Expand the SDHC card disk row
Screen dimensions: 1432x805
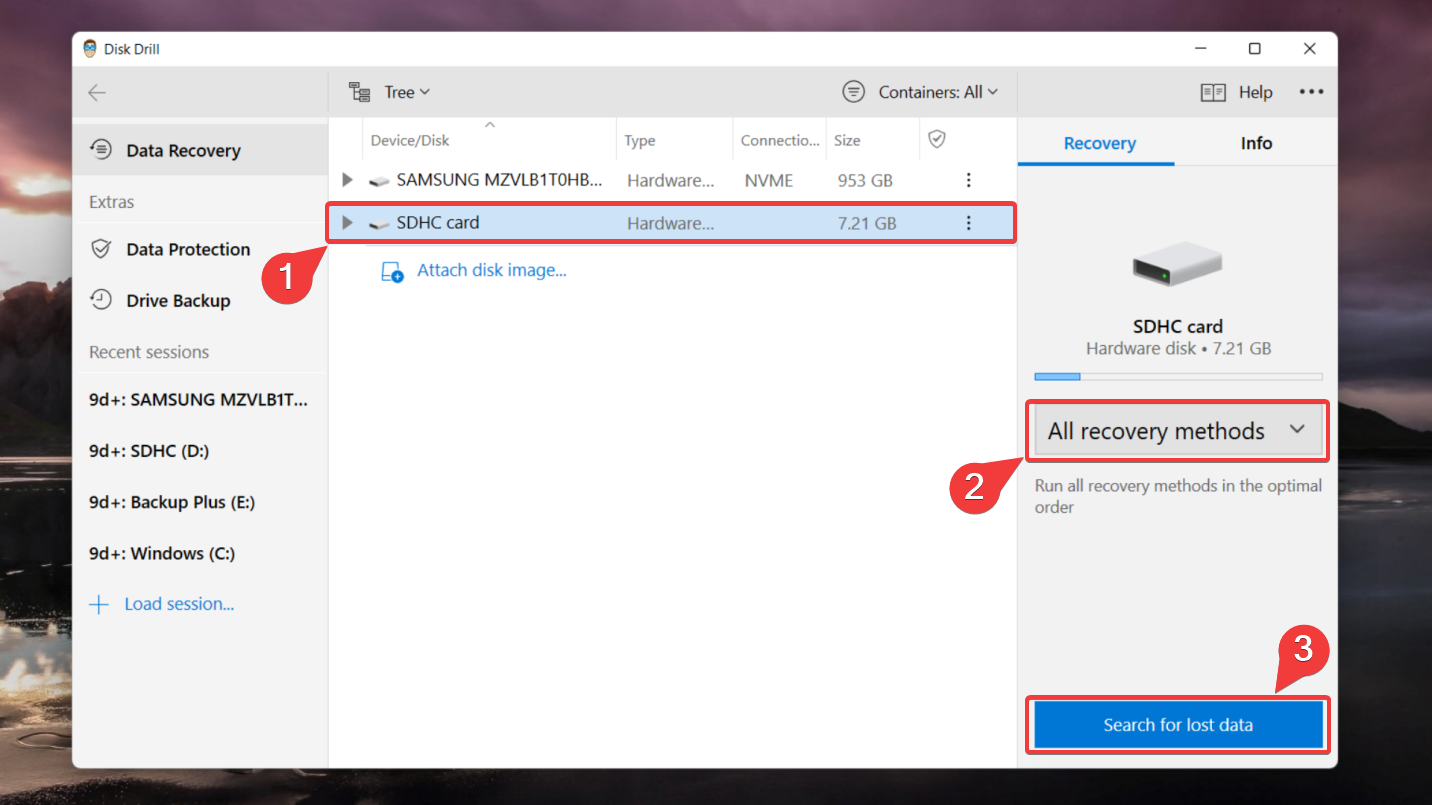click(x=347, y=222)
